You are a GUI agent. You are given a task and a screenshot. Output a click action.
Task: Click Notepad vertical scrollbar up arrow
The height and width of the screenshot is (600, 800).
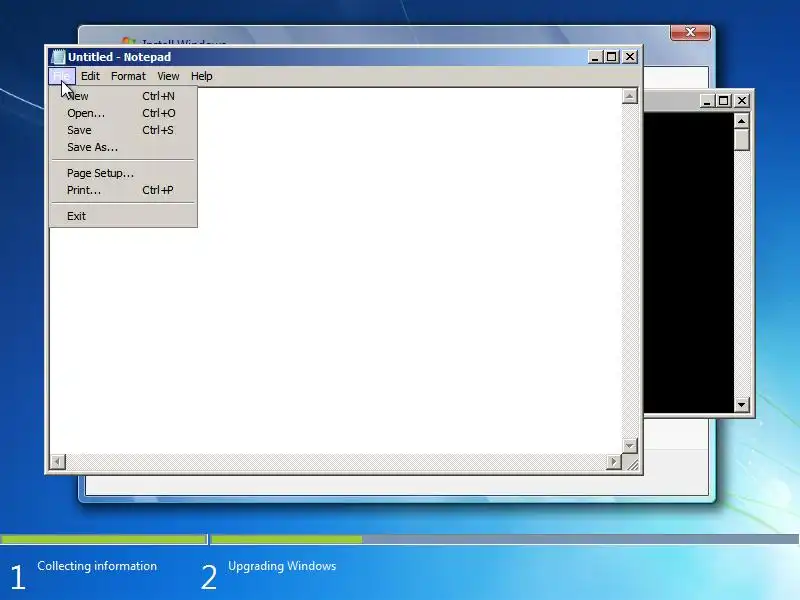pos(630,96)
